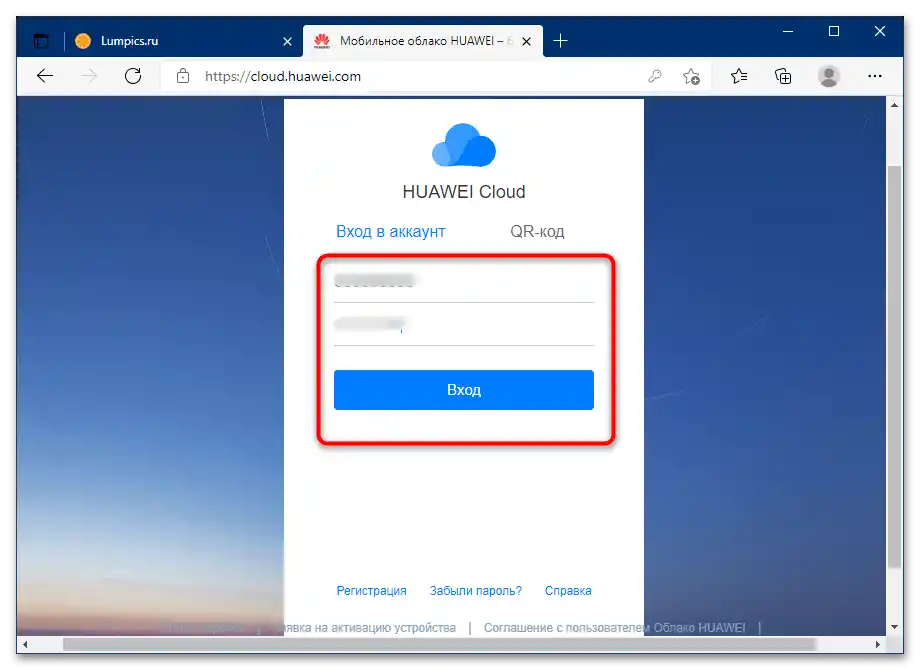Open the Collections icon

pos(783,76)
